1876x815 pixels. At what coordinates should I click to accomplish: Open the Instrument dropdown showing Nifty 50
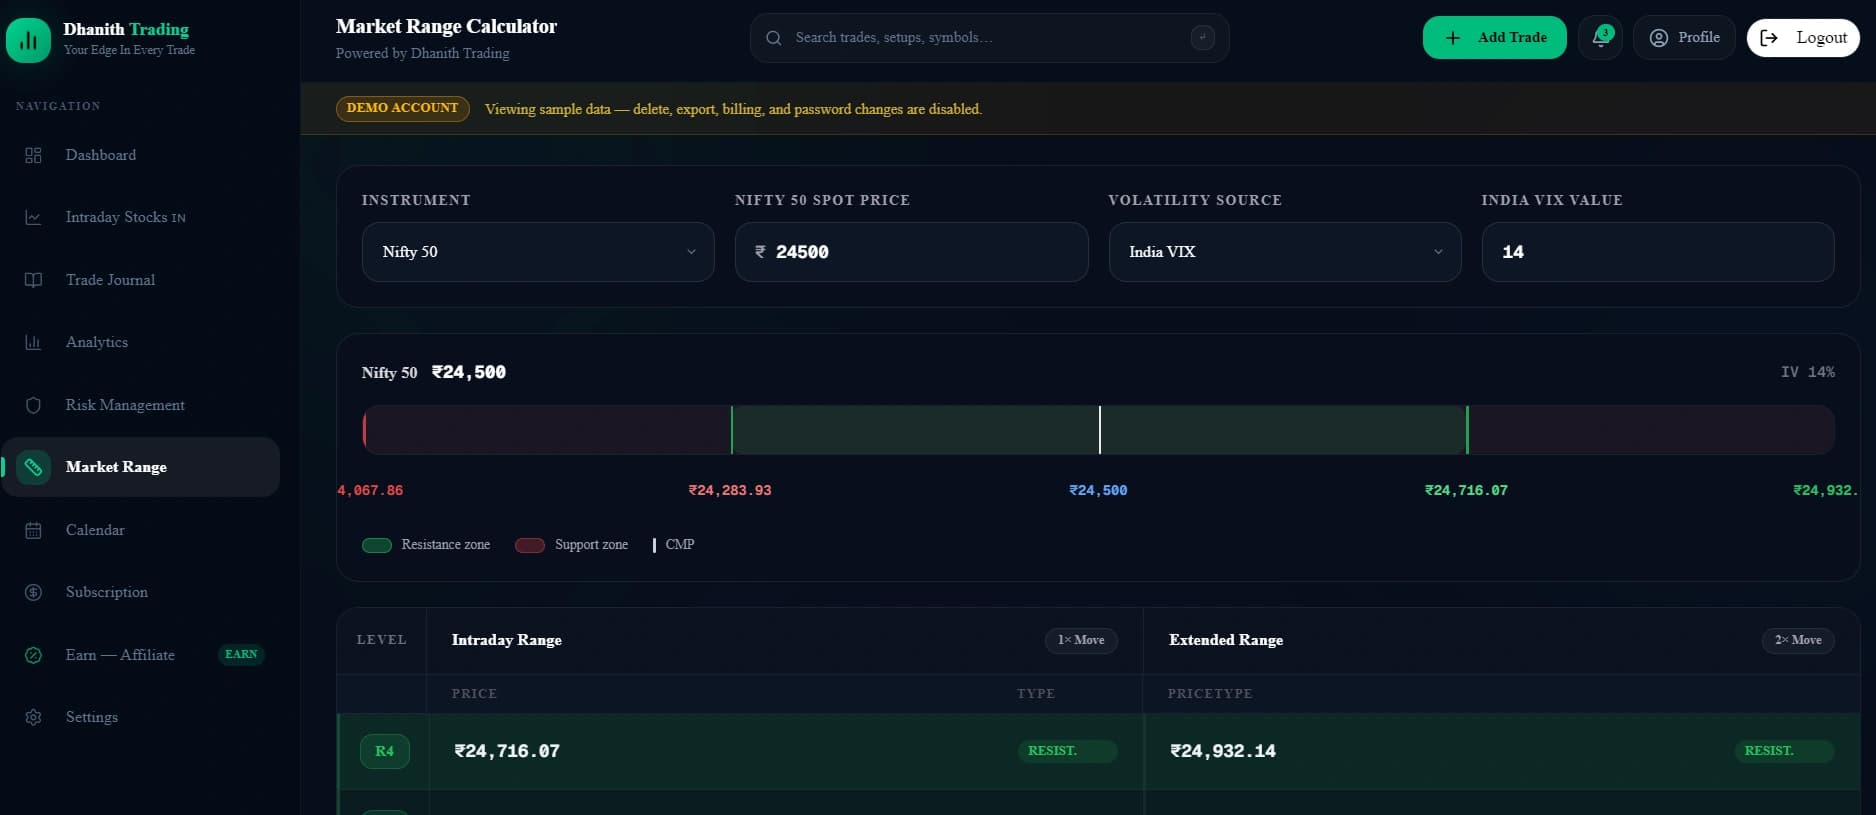pyautogui.click(x=538, y=252)
